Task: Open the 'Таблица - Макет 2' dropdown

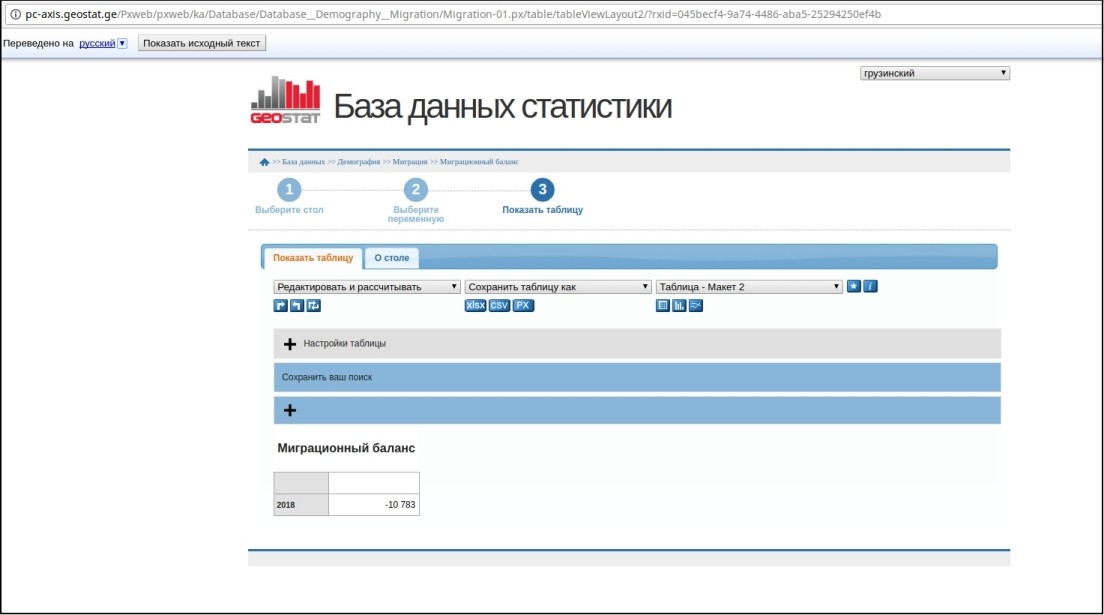Action: 750,287
